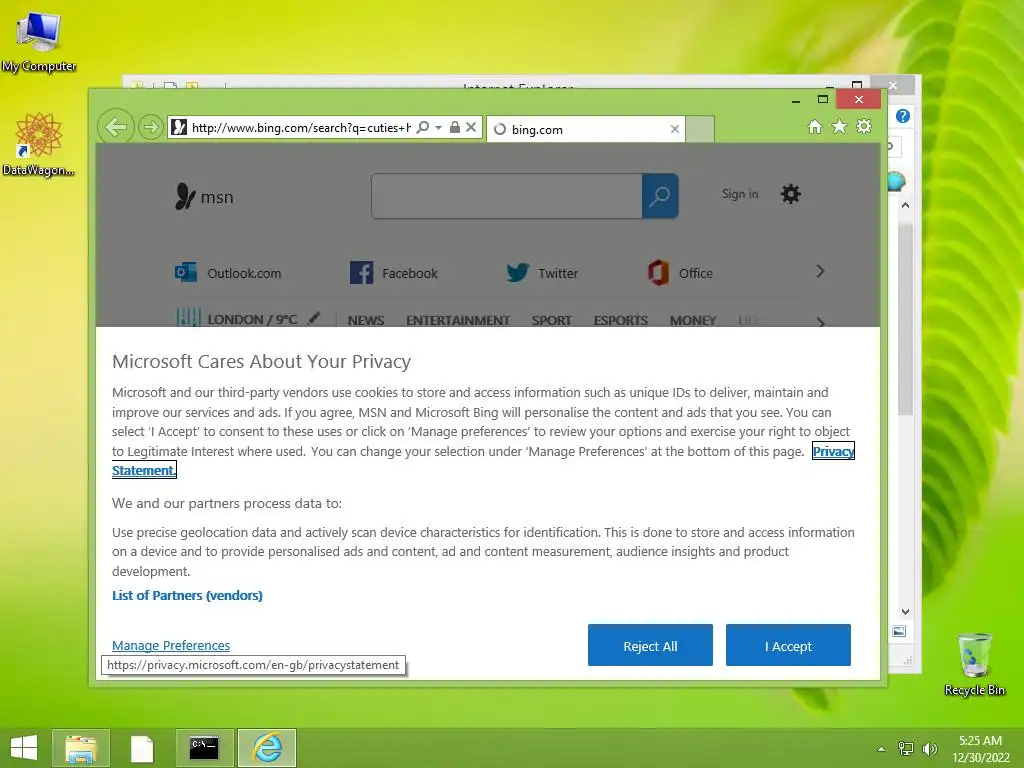
Task: Click the Sign in link on msn
Action: (x=740, y=194)
